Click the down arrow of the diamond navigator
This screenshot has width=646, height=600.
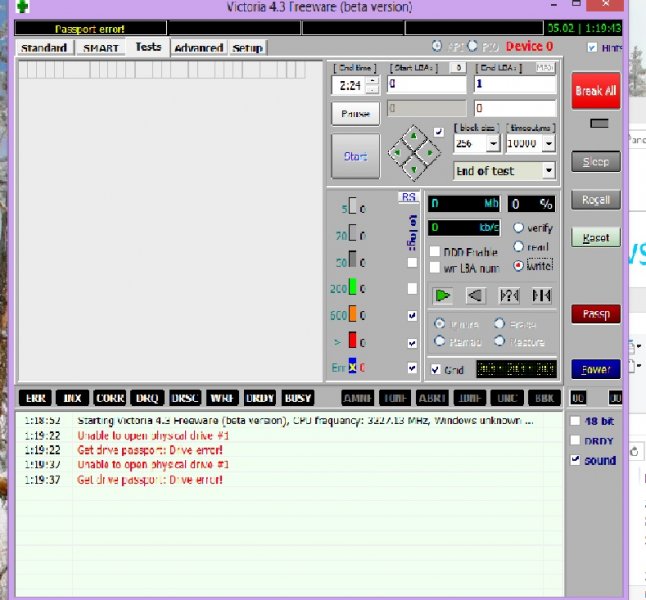414,169
